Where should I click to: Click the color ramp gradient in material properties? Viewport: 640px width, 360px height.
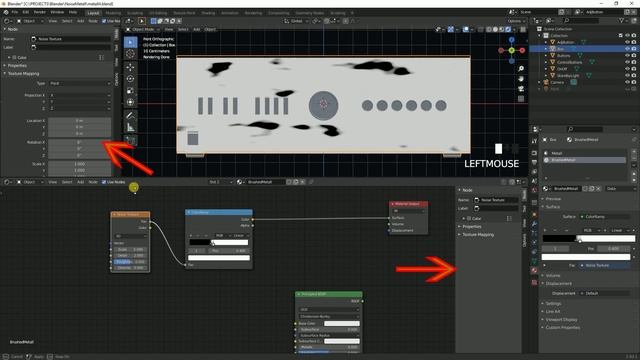[x=589, y=238]
